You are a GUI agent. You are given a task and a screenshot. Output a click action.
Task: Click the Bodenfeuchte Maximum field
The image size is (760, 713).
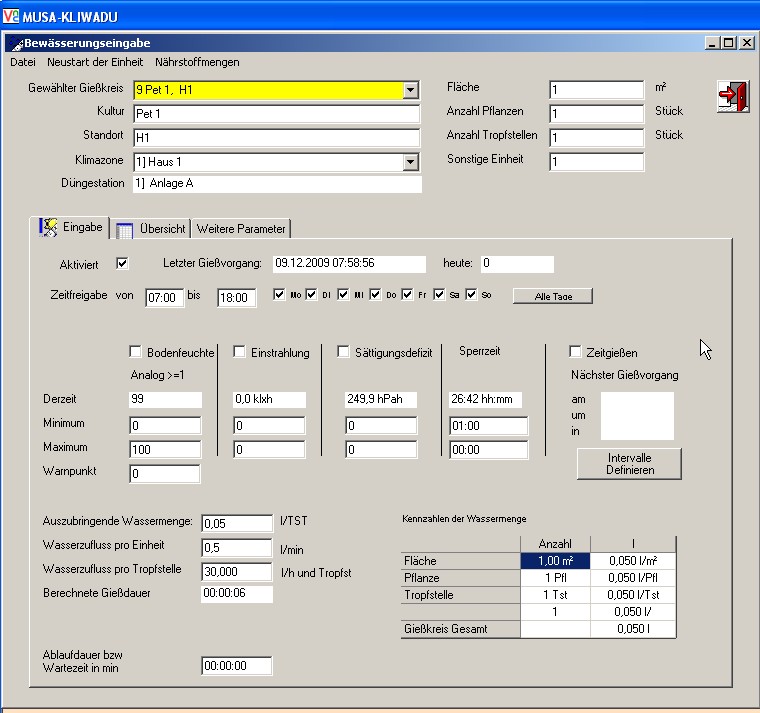tap(165, 450)
